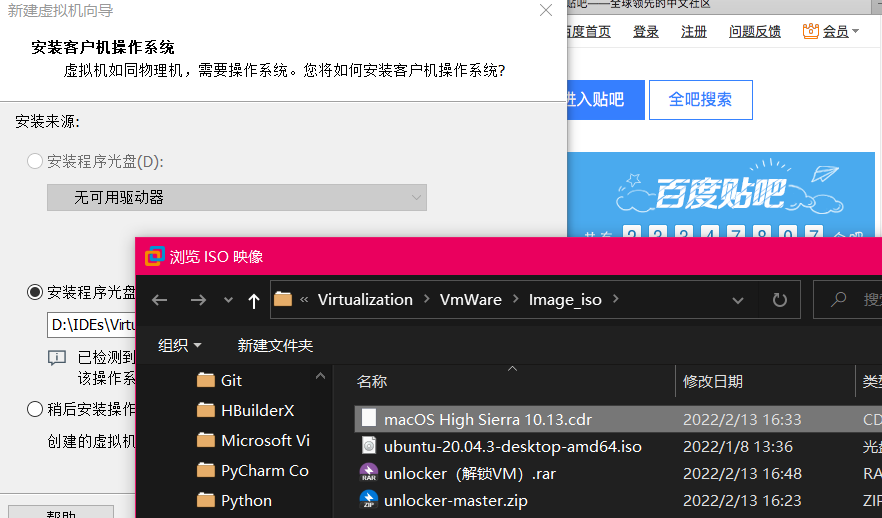Expand the chevron after VmWare breadcrumb
Image resolution: width=882 pixels, height=518 pixels.
[515, 299]
